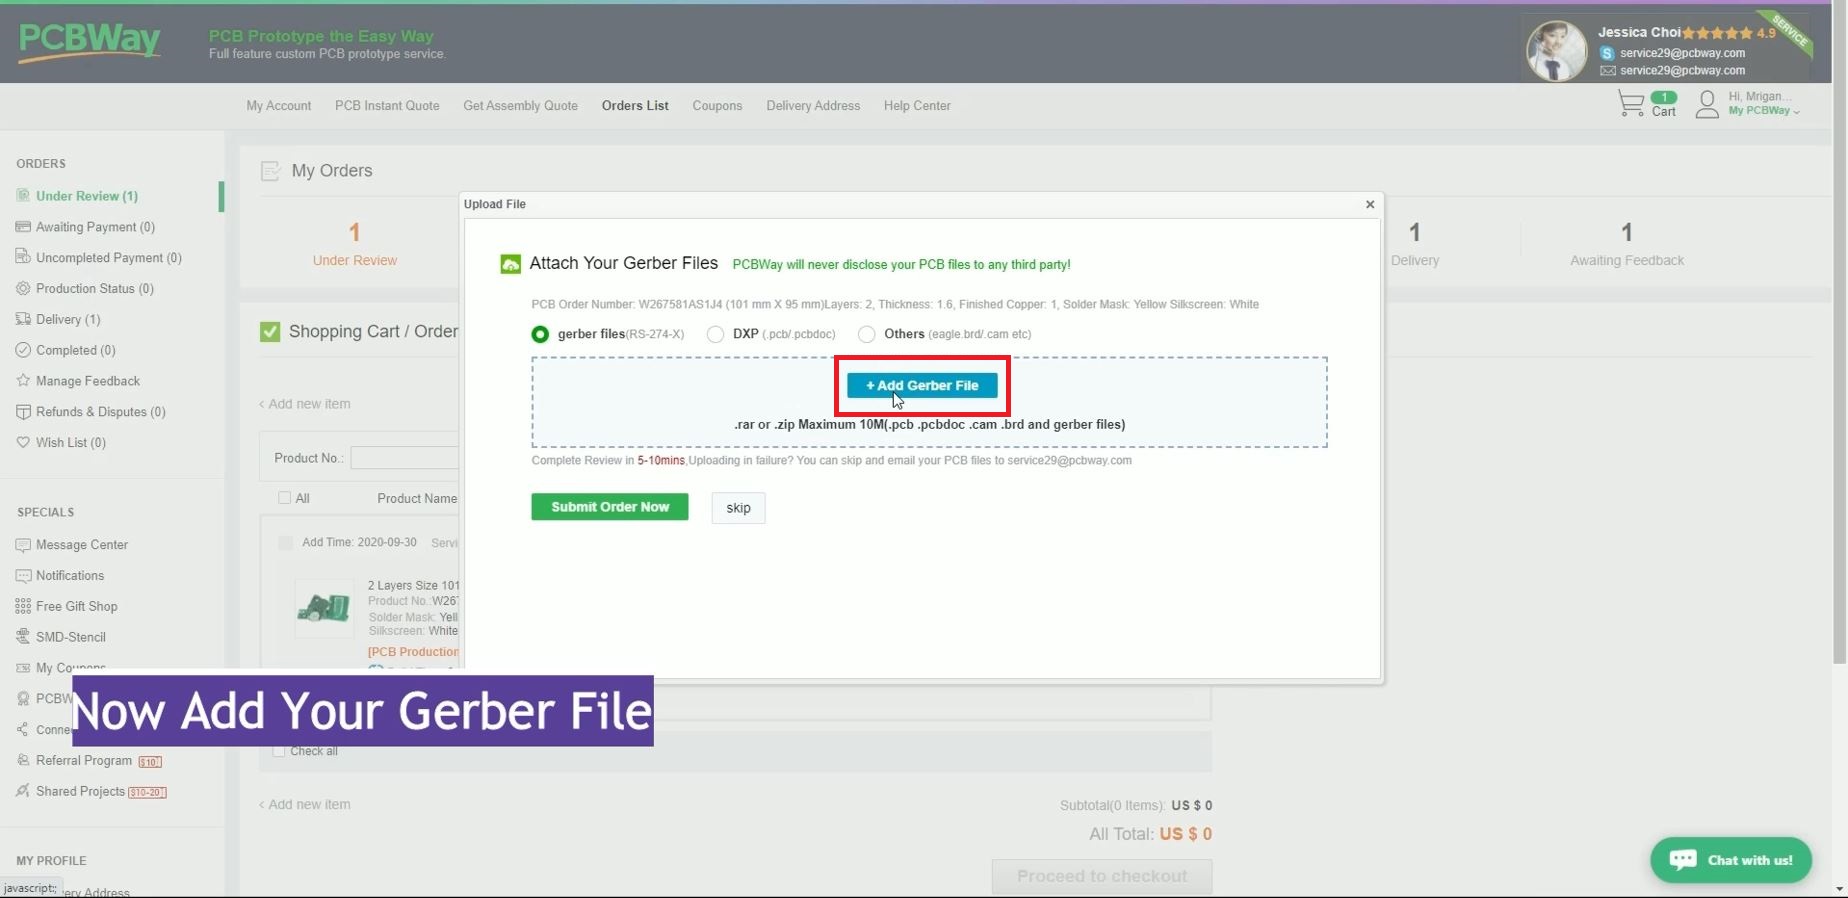Screen dimensions: 1848x898
Task: Click the Awaiting Feedback count tab
Action: (x=1626, y=244)
